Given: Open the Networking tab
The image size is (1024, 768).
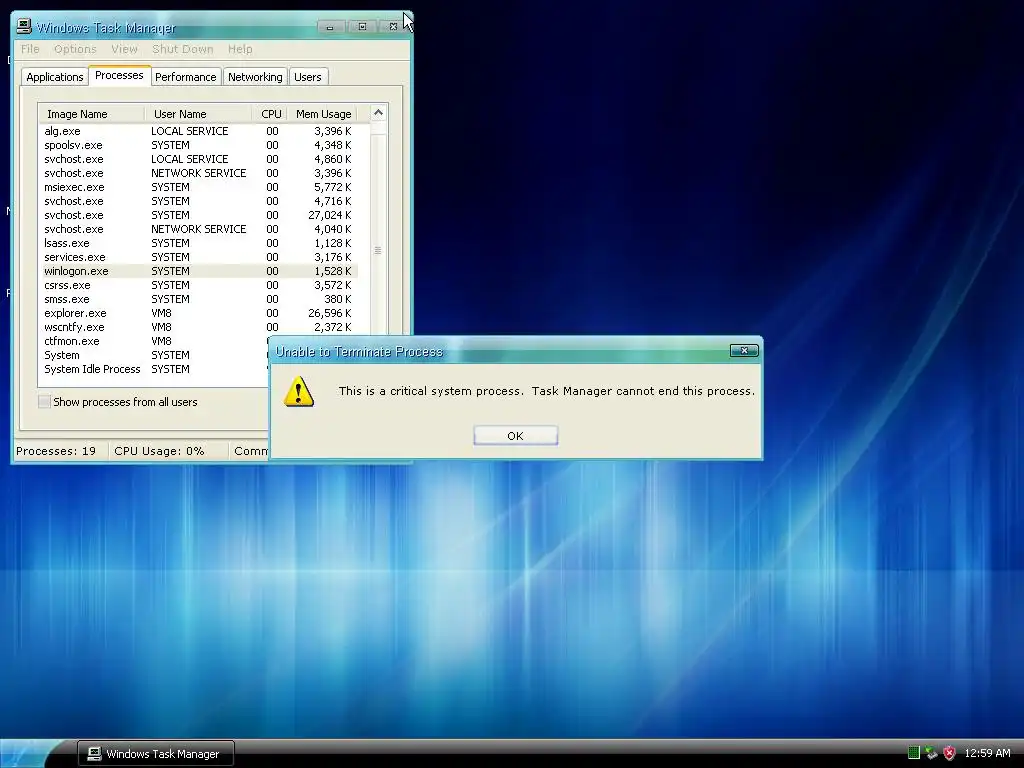Looking at the screenshot, I should point(255,77).
